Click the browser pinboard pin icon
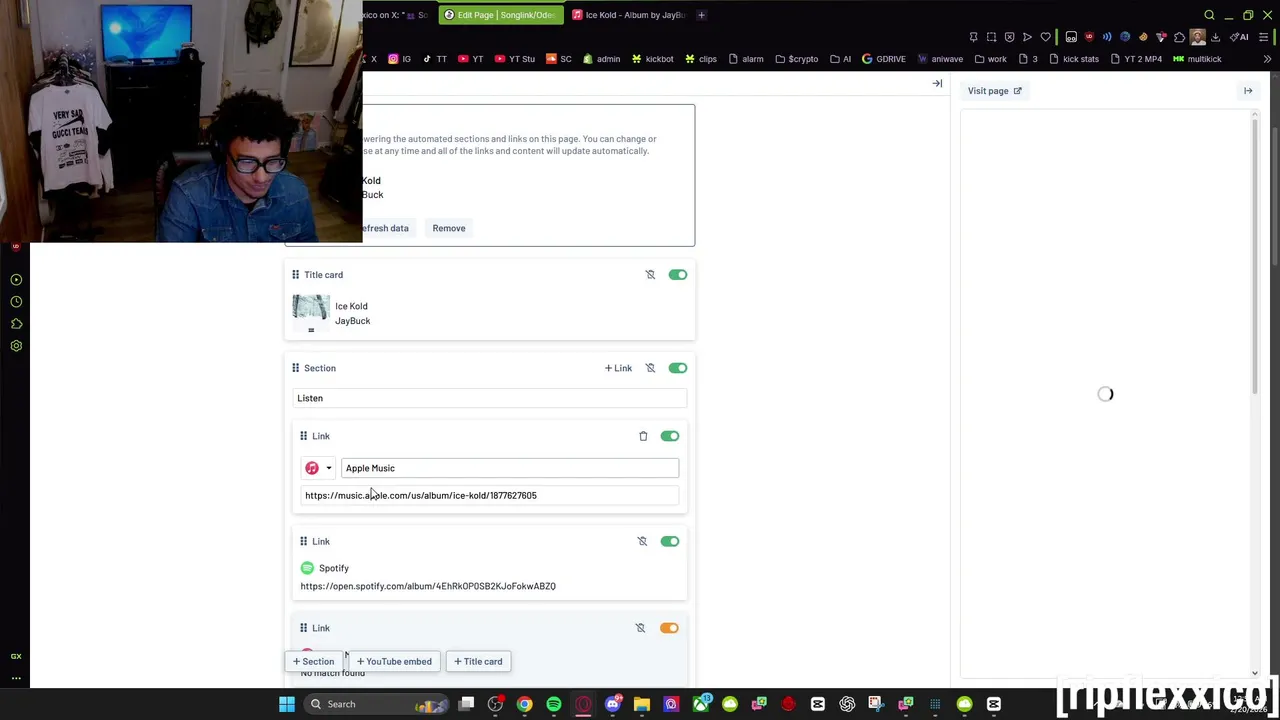The image size is (1280, 720). coord(973,37)
